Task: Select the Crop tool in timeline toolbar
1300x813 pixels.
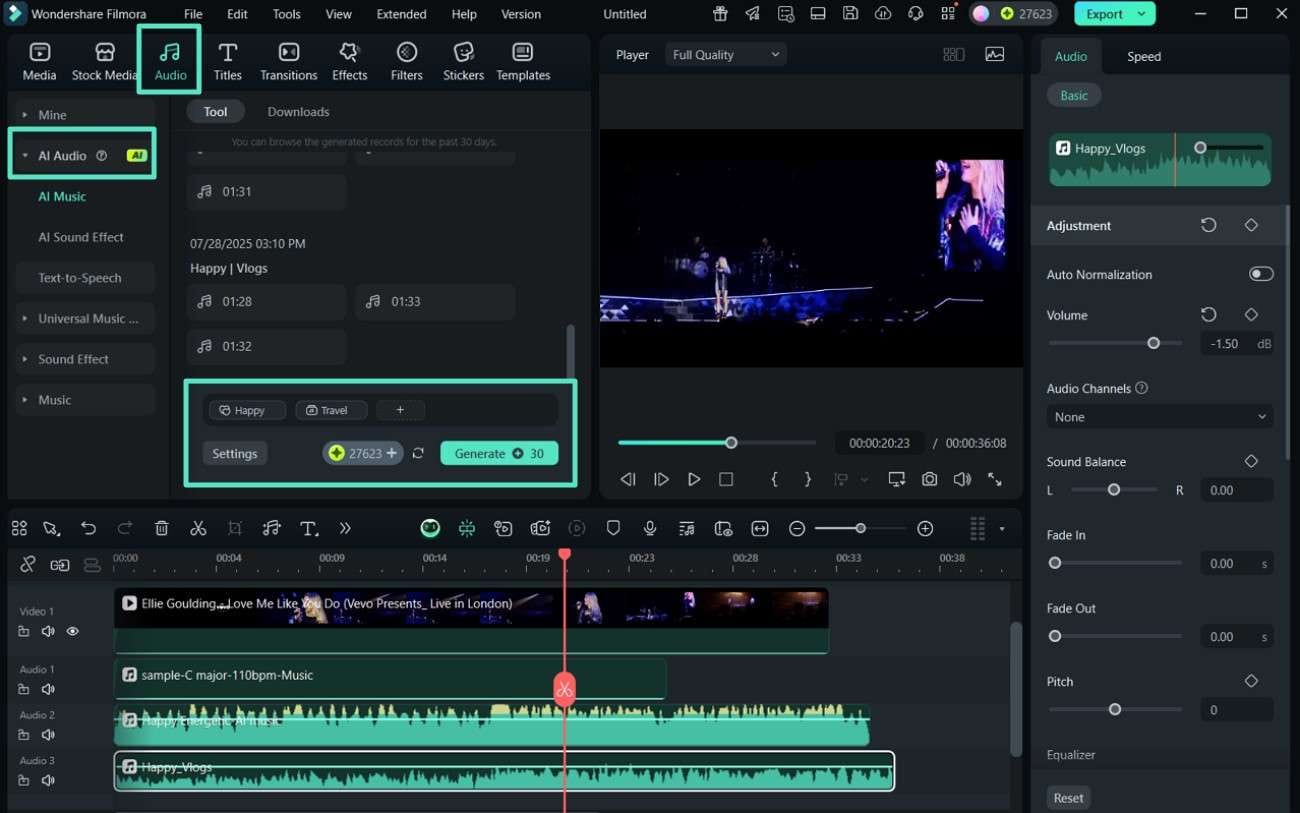Action: 235,528
